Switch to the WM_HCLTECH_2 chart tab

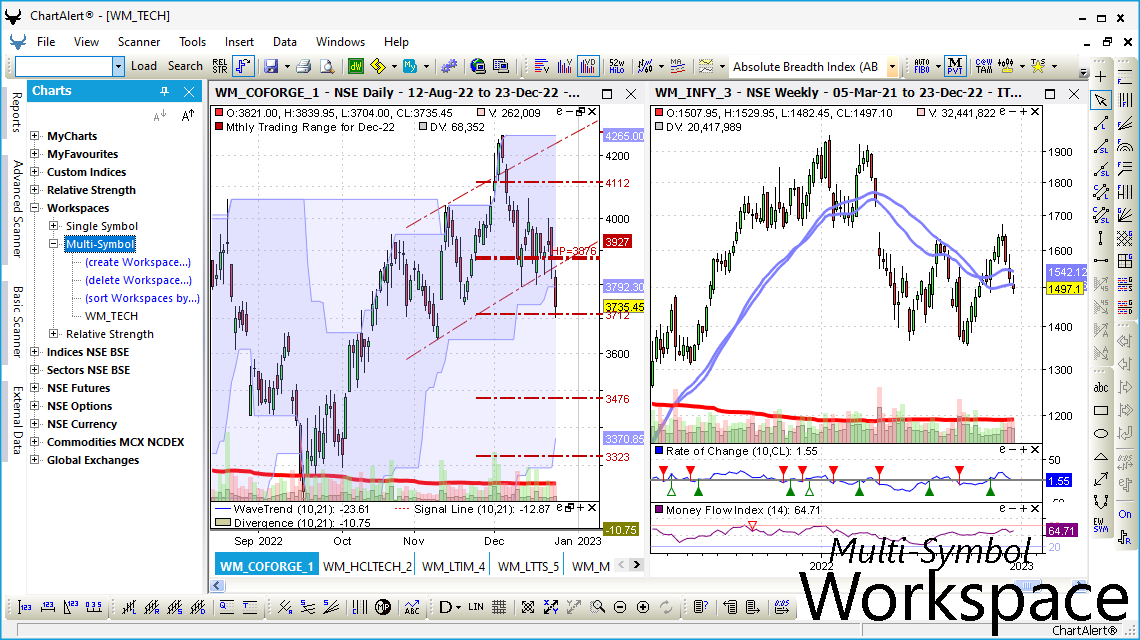pyautogui.click(x=367, y=566)
